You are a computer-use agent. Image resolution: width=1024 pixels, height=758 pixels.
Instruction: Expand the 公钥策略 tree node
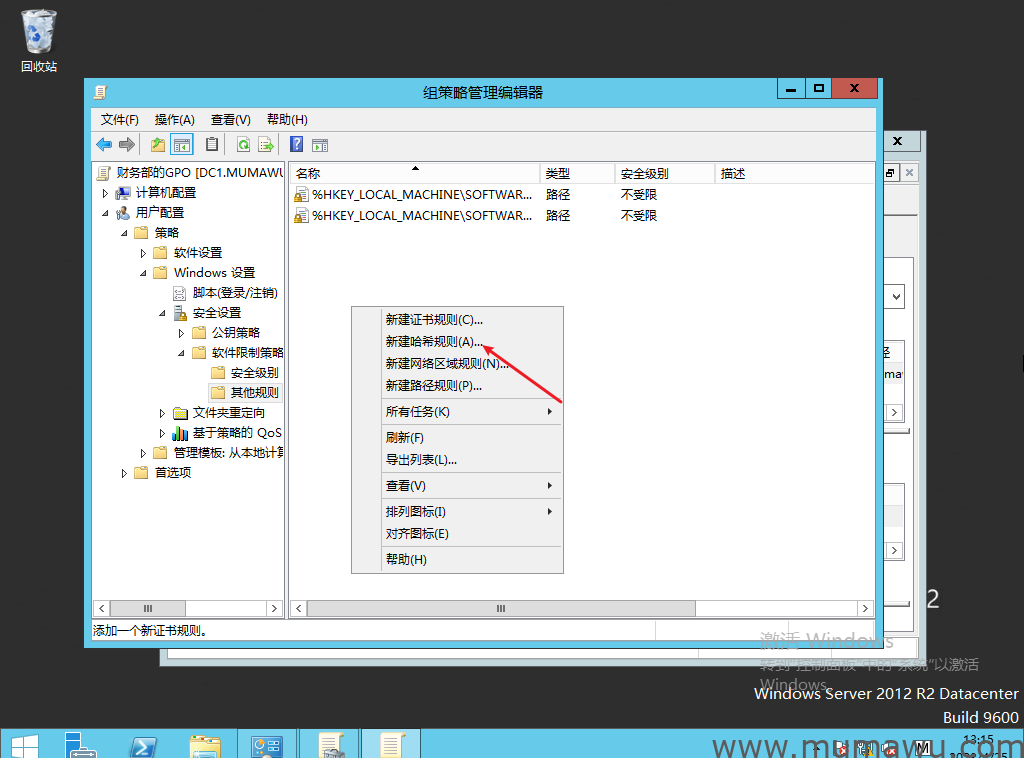(x=181, y=333)
